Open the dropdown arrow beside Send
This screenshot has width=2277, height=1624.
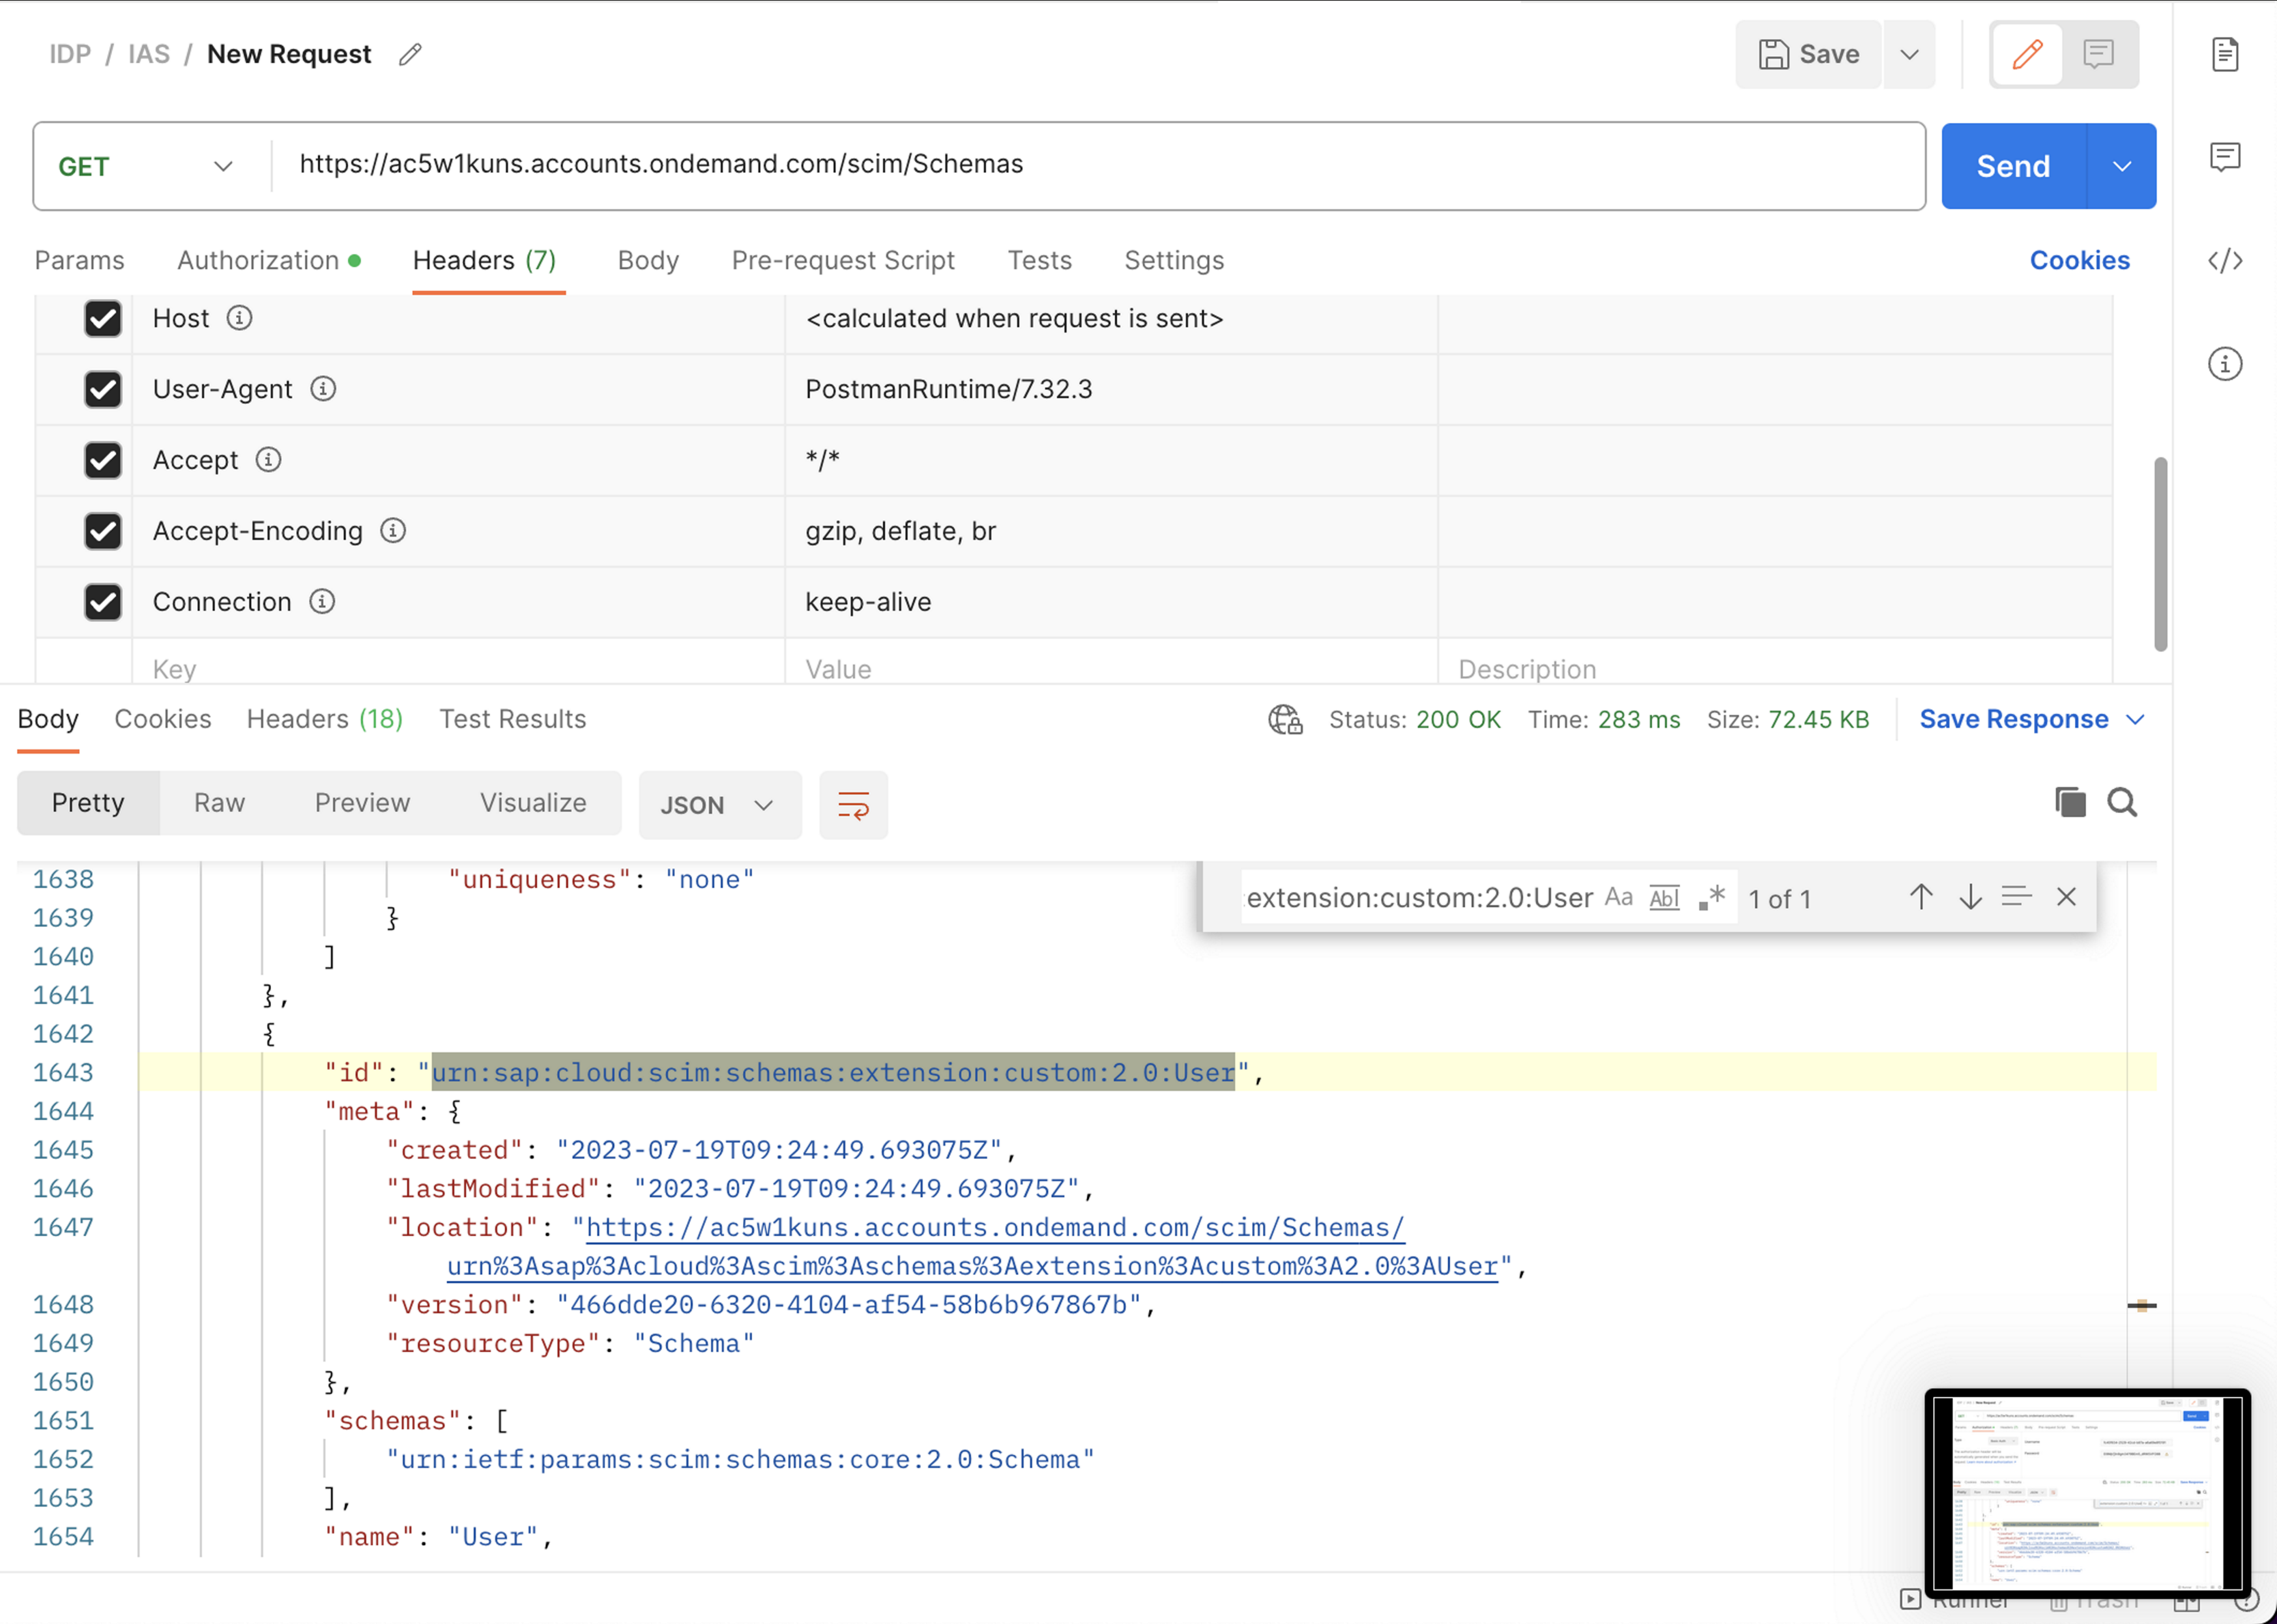(x=2121, y=166)
